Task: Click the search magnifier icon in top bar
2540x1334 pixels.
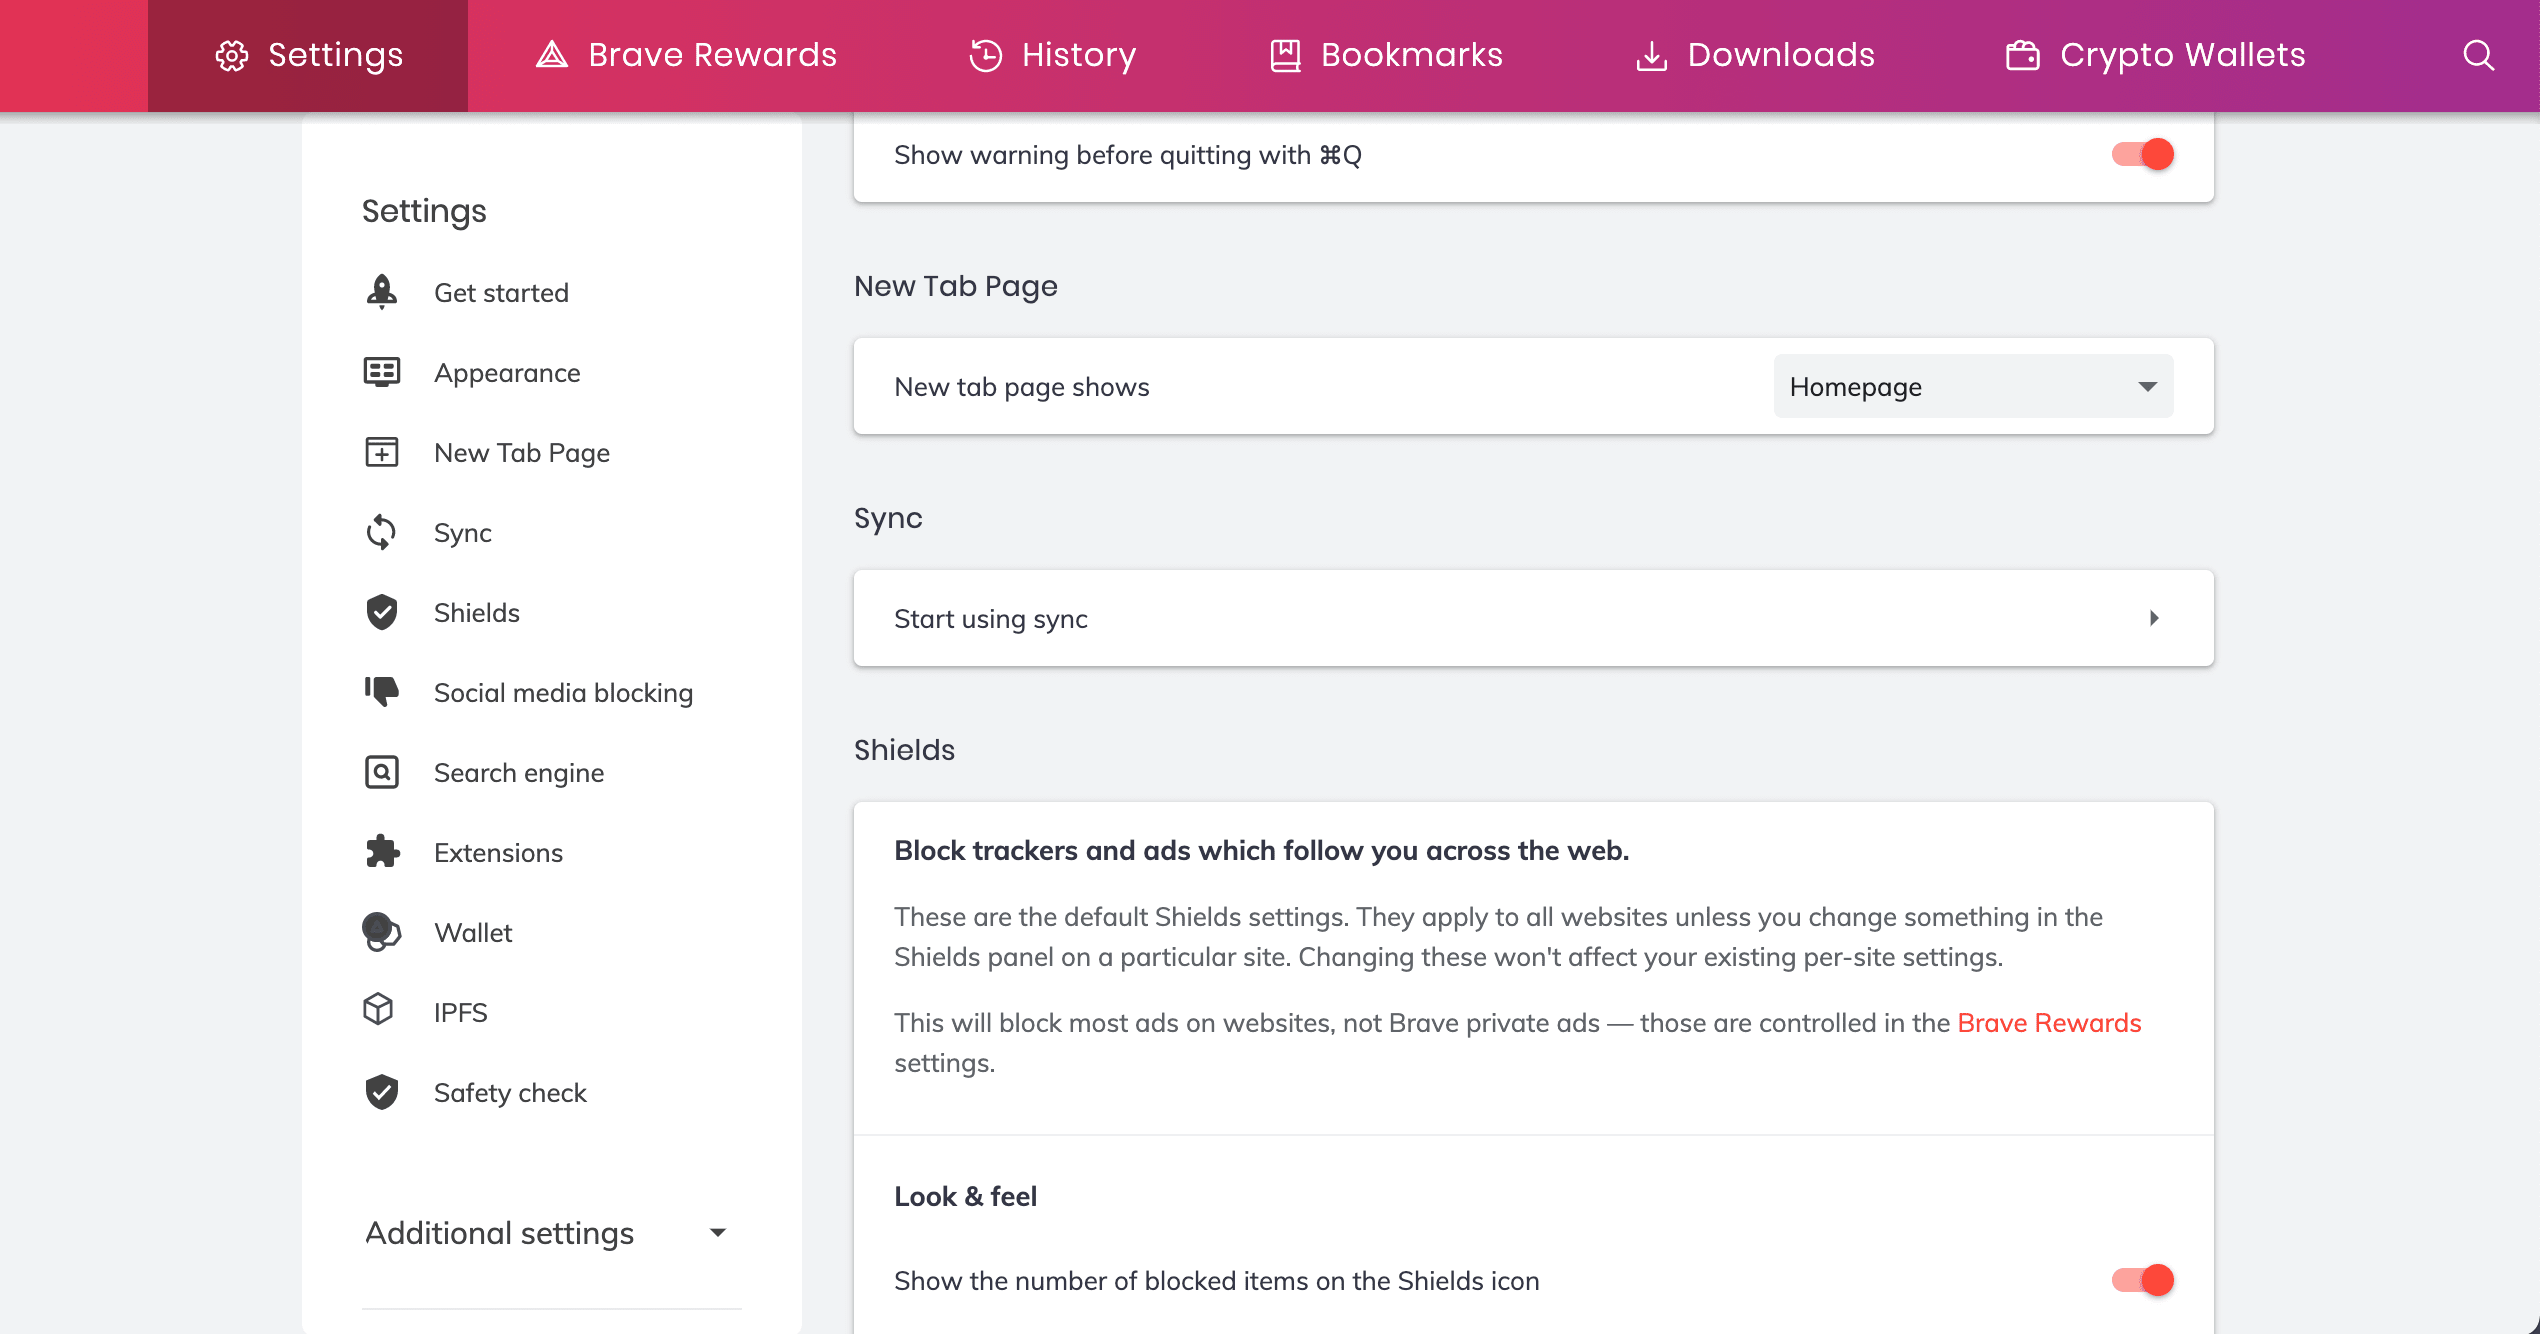Action: pos(2477,55)
